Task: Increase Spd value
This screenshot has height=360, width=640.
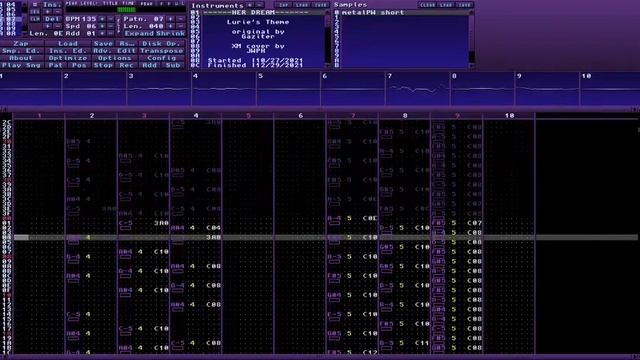Action: [102, 26]
